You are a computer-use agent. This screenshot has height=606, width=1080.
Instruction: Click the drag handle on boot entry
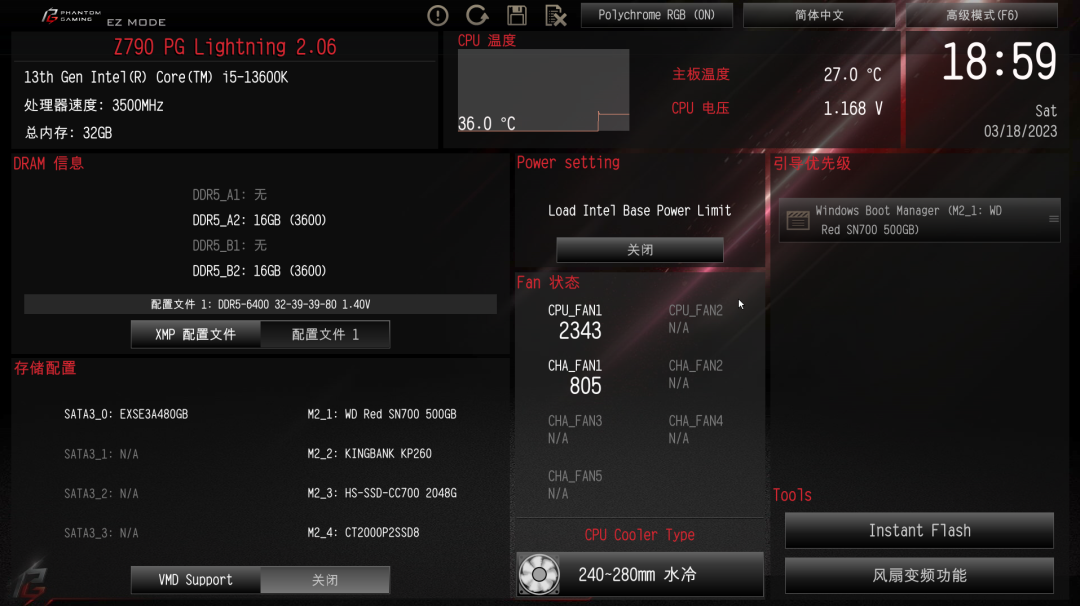[1053, 219]
